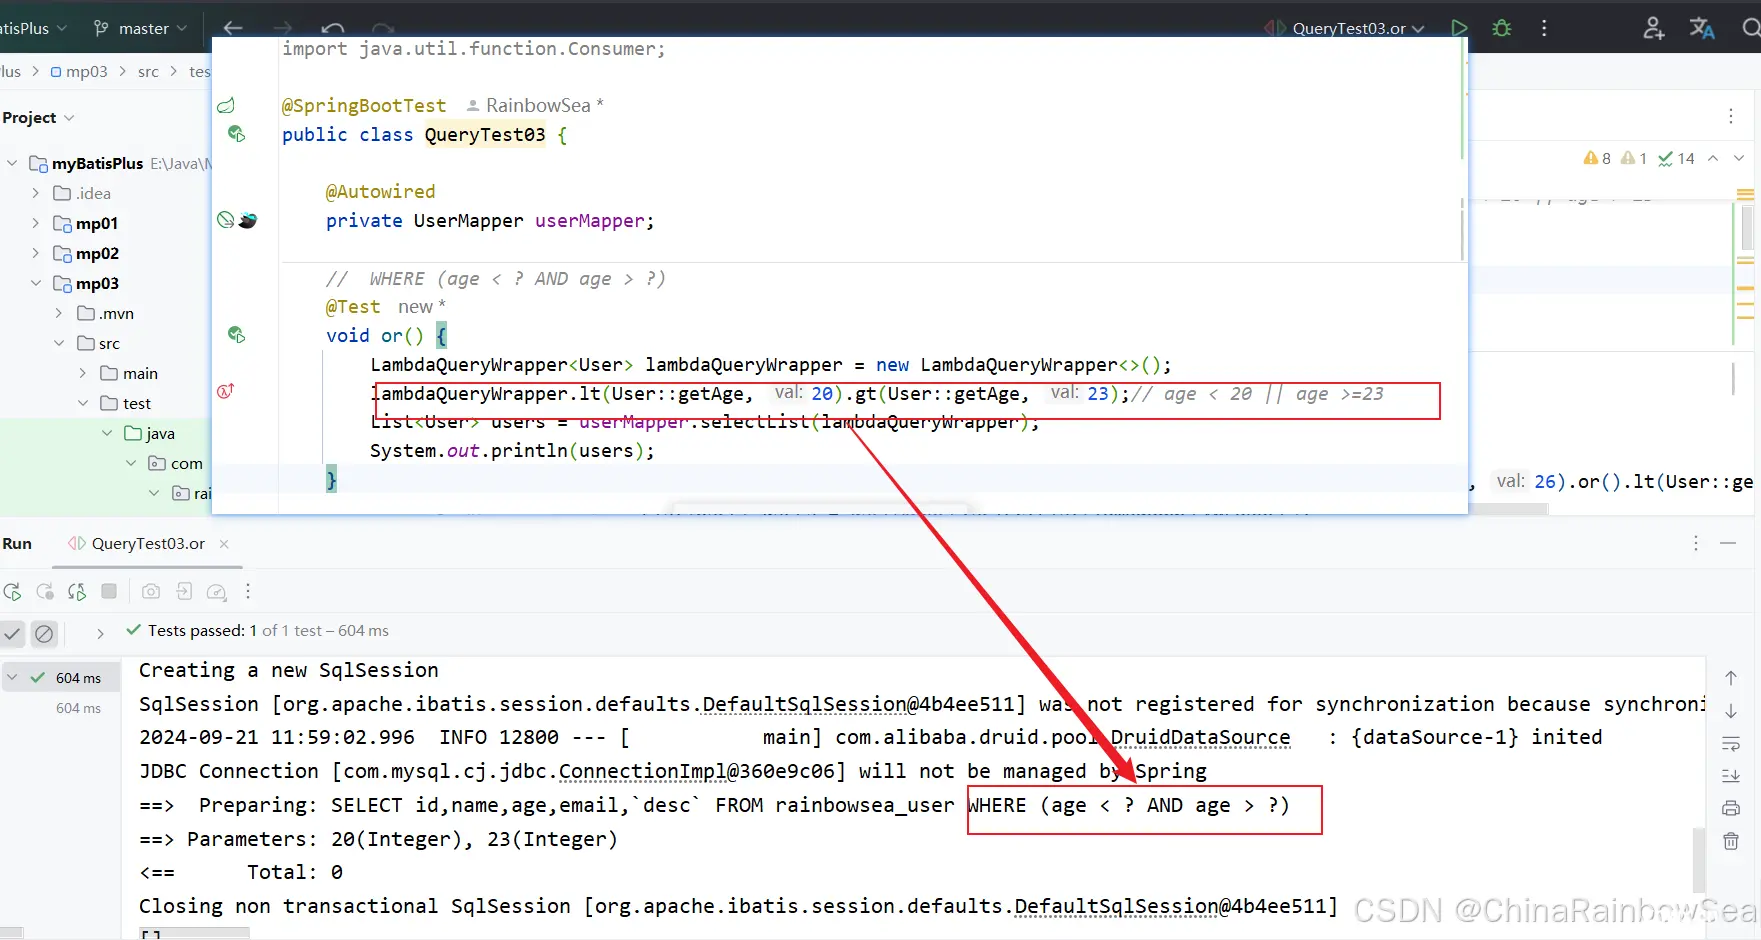Click the Spring leaf gutter icon by @SpringBootTest
The height and width of the screenshot is (940, 1761).
coord(226,105)
